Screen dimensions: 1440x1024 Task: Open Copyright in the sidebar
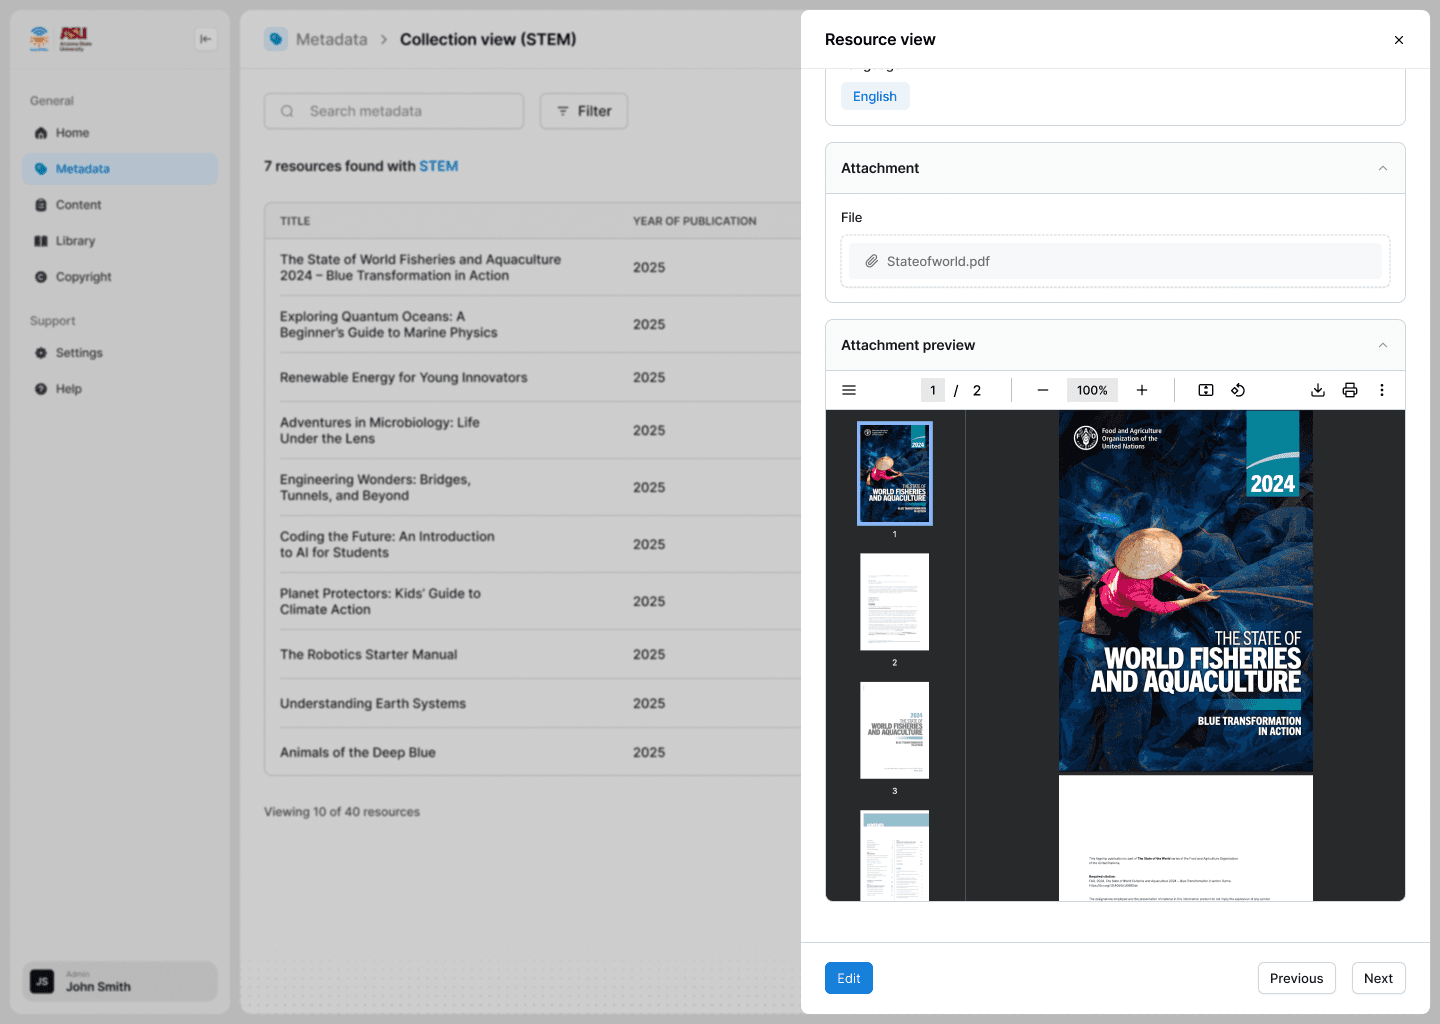coord(120,277)
